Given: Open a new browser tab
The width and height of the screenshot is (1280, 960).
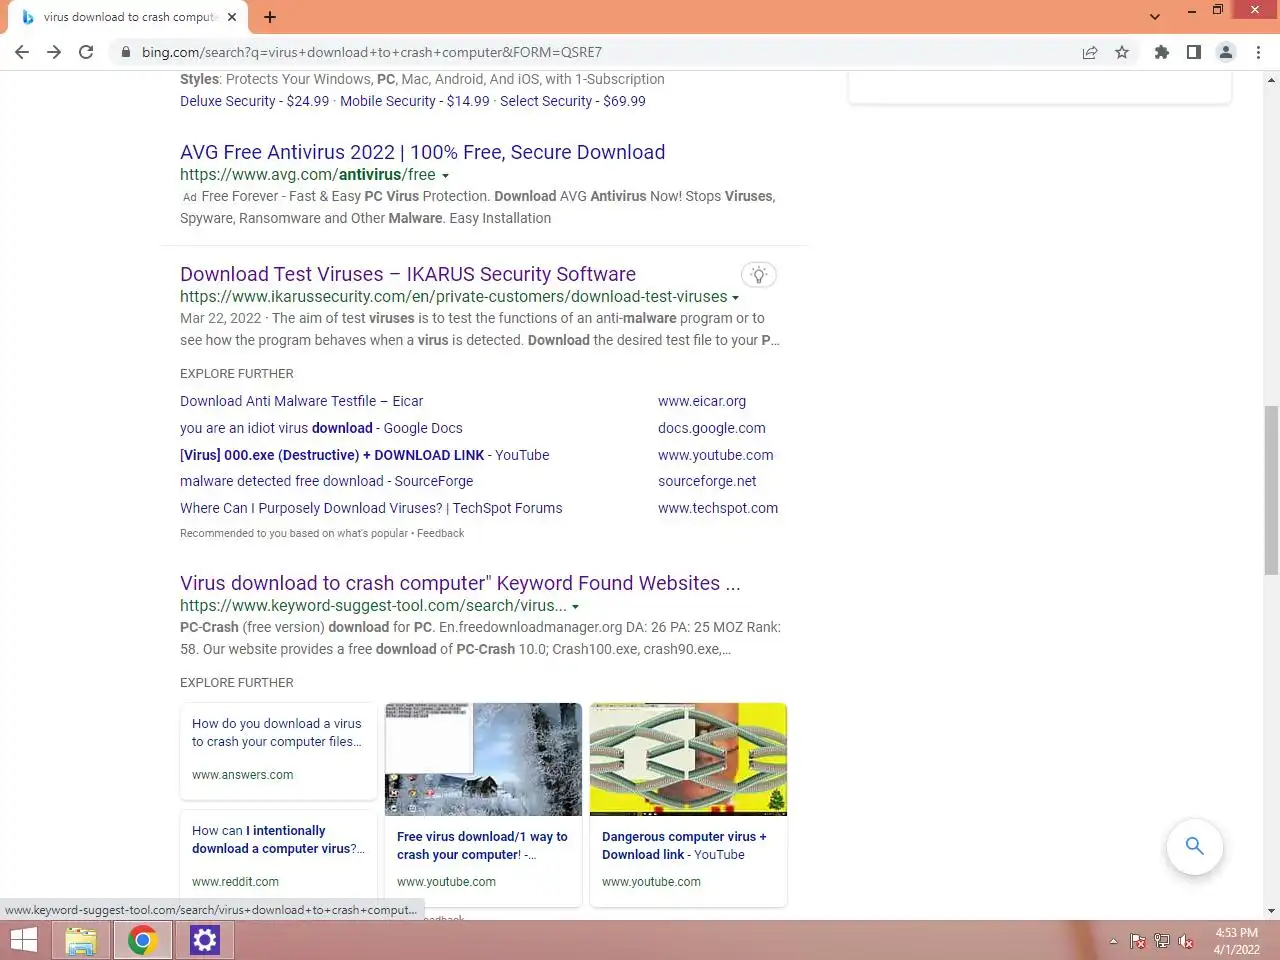Looking at the screenshot, I should 270,17.
